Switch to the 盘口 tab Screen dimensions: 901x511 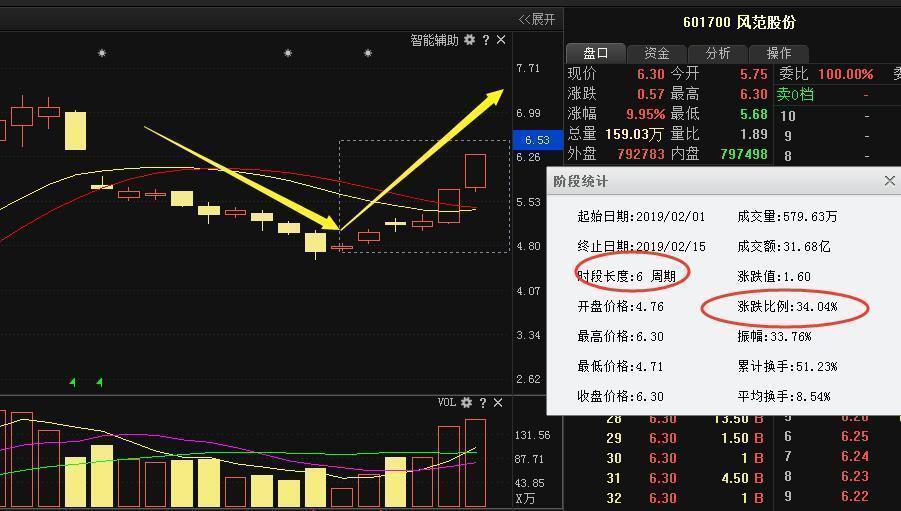pos(596,53)
